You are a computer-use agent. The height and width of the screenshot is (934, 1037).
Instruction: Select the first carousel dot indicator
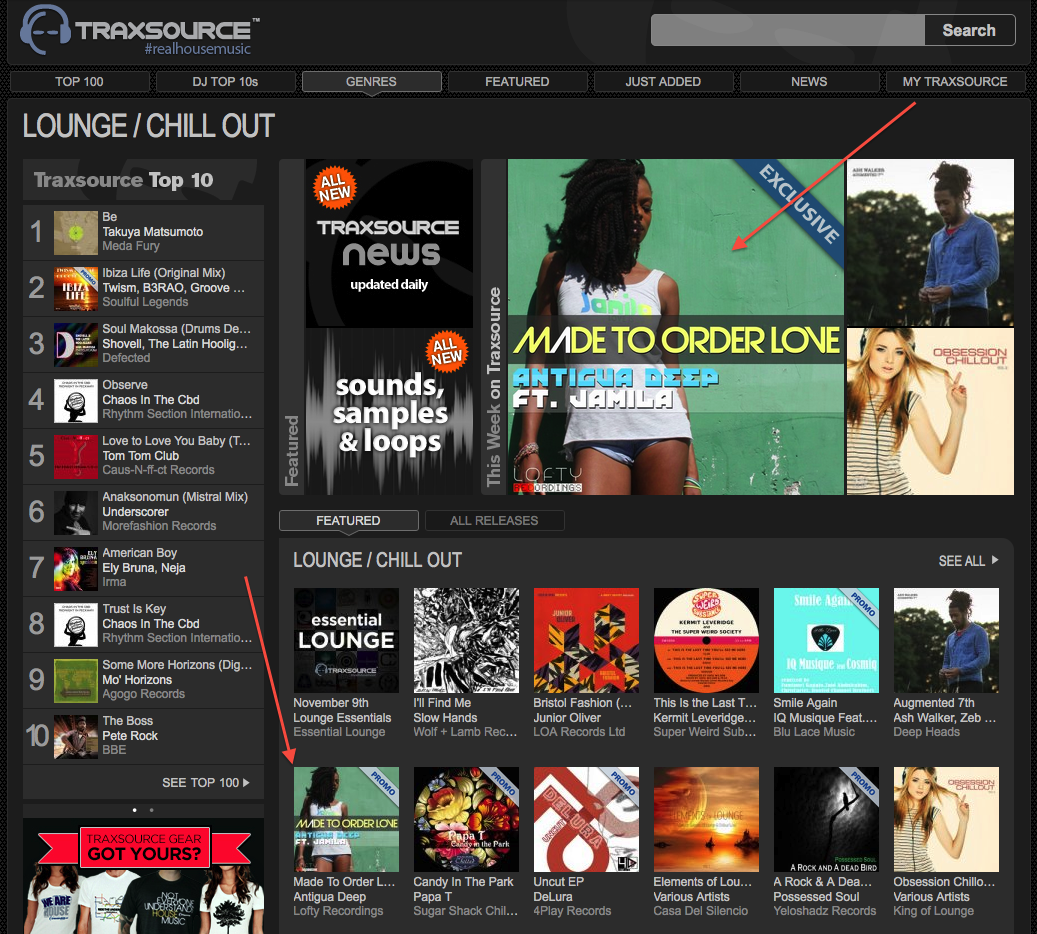click(135, 810)
